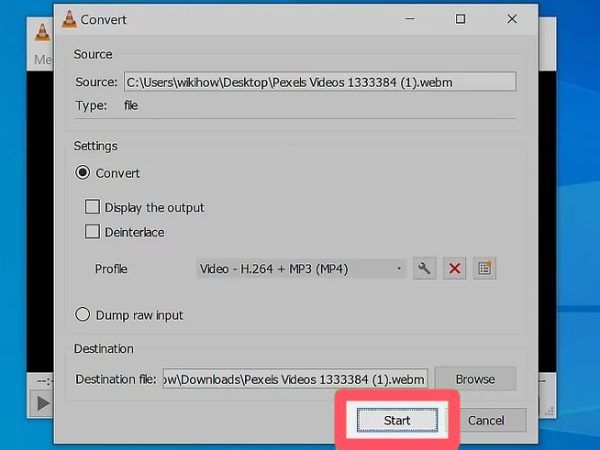Click the Destination file input field

(x=295, y=379)
